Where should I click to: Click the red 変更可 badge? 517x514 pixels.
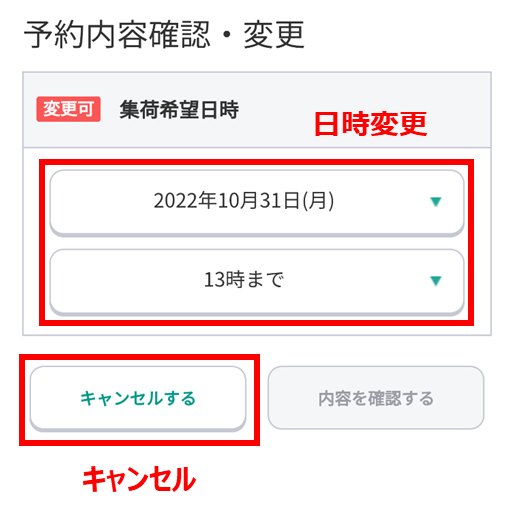68,109
